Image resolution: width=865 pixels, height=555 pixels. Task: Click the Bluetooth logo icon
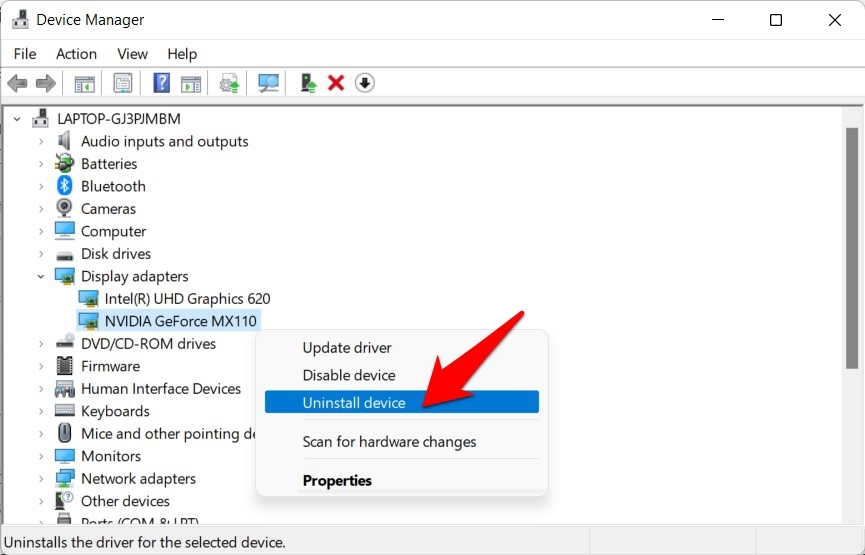coord(64,186)
